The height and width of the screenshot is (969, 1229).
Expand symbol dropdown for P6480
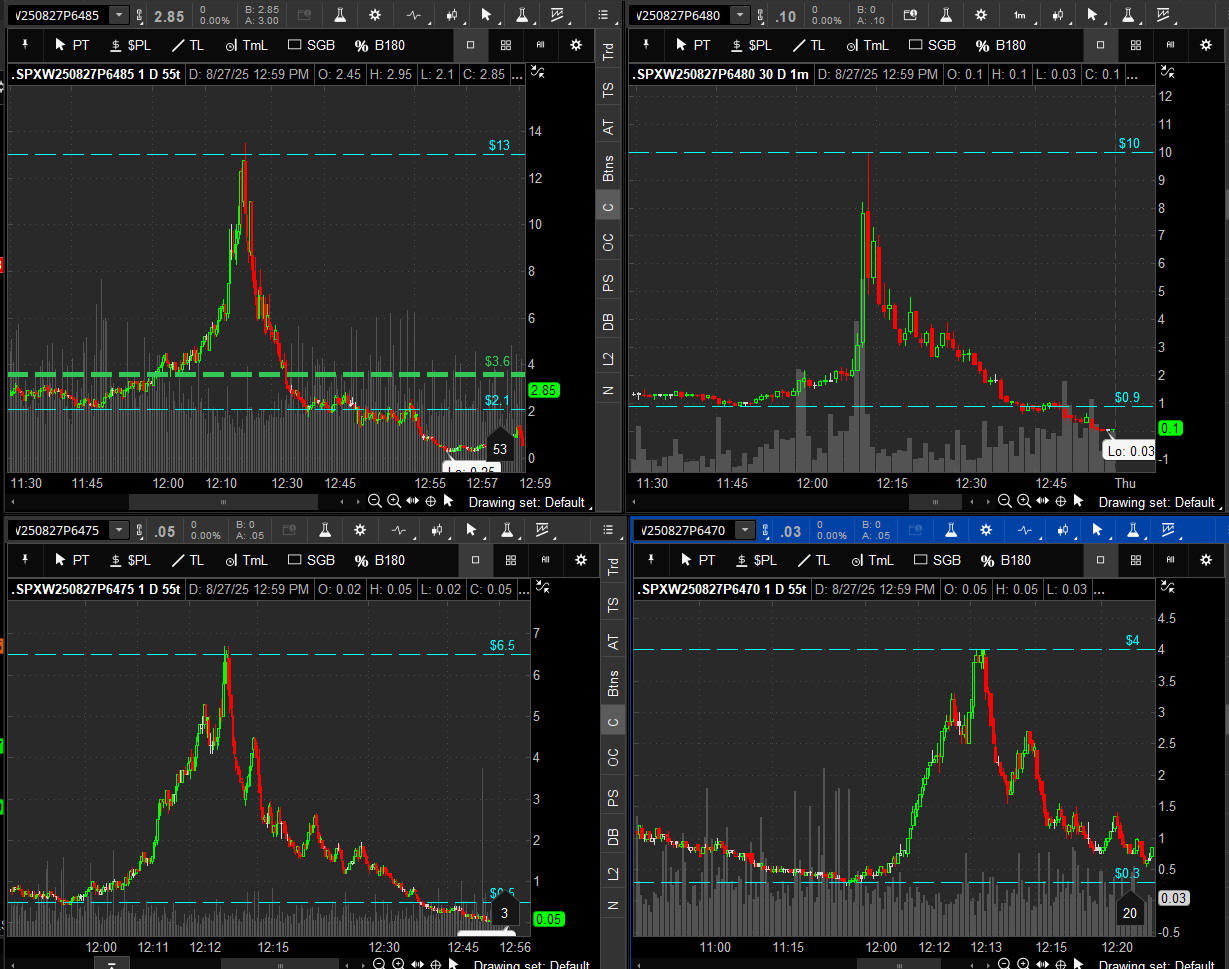coord(740,15)
